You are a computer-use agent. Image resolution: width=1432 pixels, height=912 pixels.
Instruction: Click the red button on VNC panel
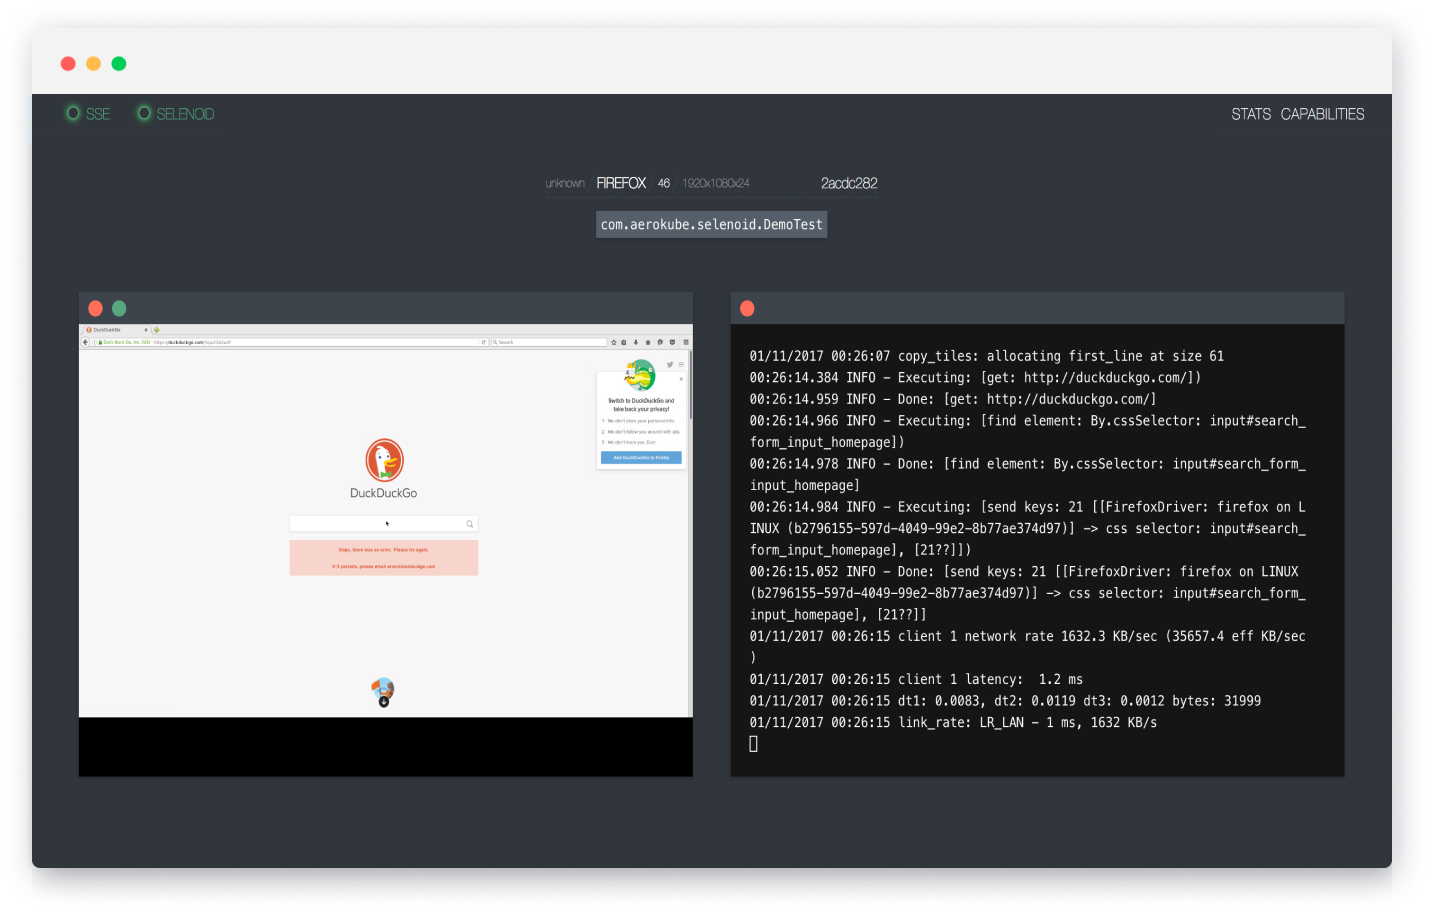coord(96,309)
